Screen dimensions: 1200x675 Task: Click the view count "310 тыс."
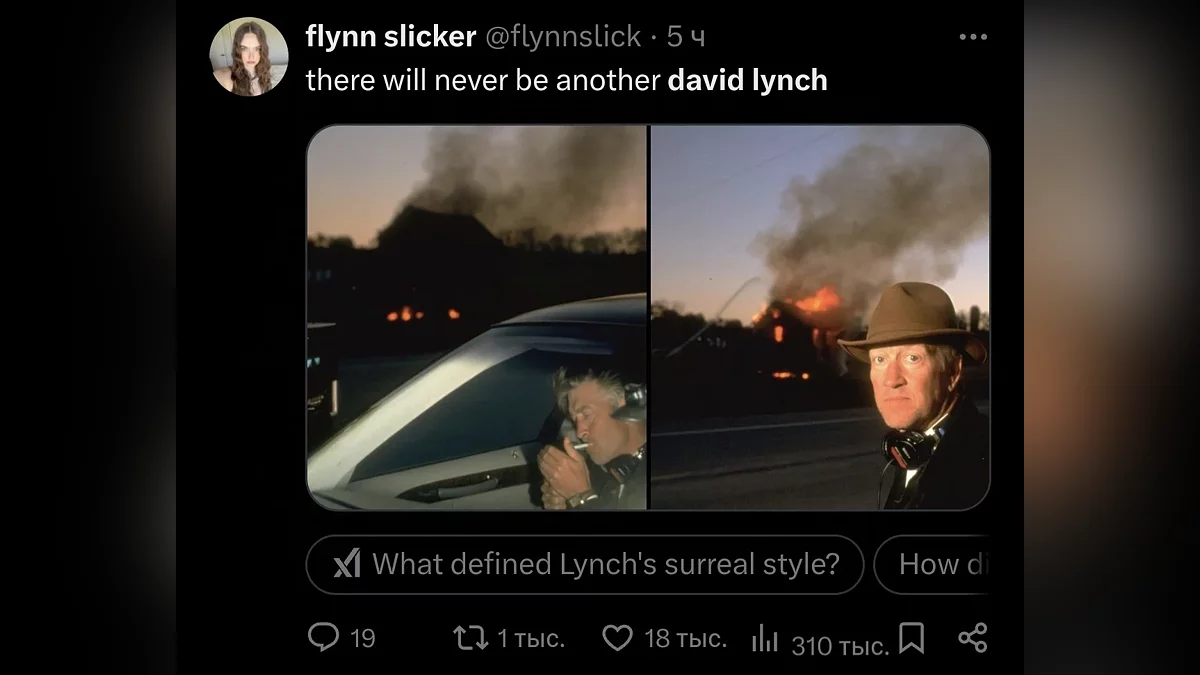(839, 646)
